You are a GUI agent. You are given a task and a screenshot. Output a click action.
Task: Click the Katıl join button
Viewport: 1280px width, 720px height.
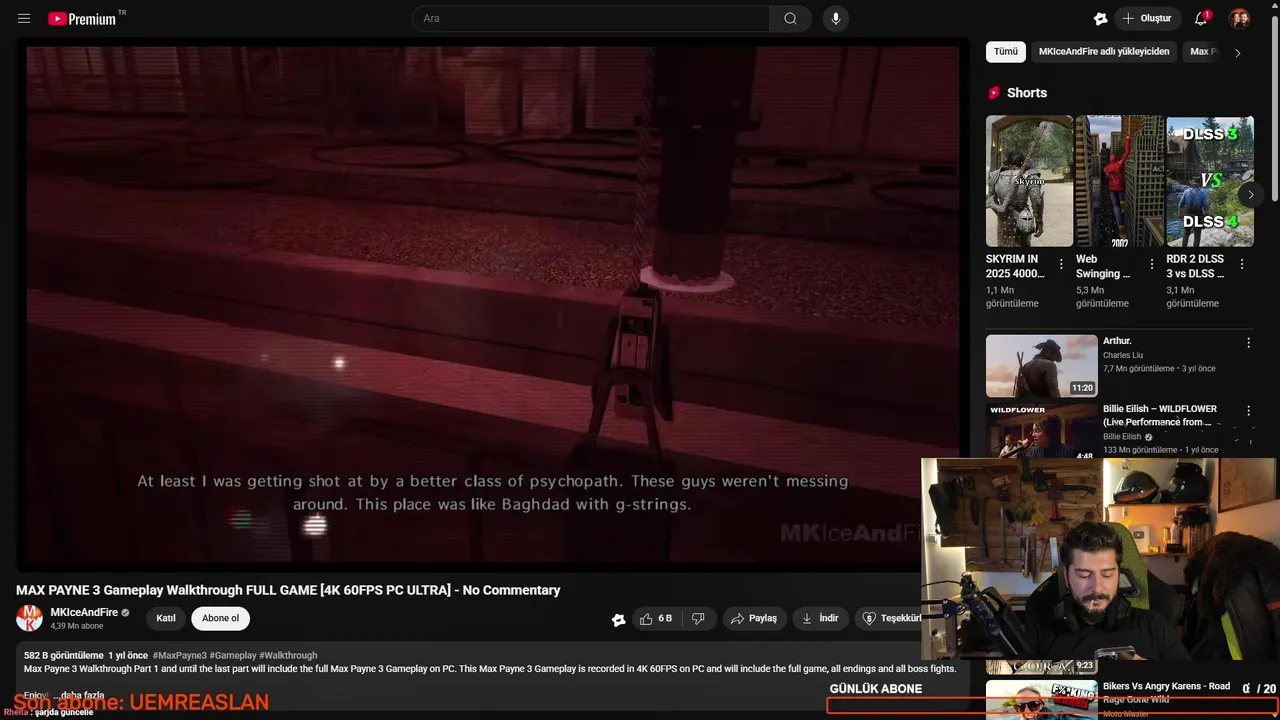pyautogui.click(x=166, y=618)
